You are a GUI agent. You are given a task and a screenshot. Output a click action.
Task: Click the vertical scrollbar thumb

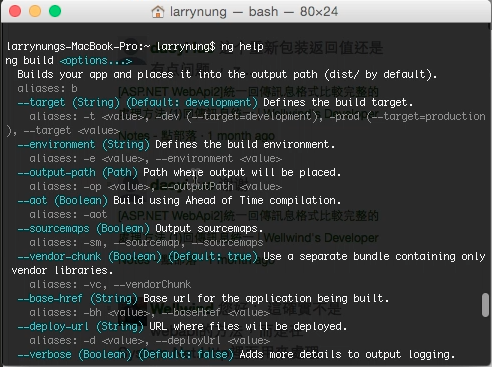click(x=485, y=305)
